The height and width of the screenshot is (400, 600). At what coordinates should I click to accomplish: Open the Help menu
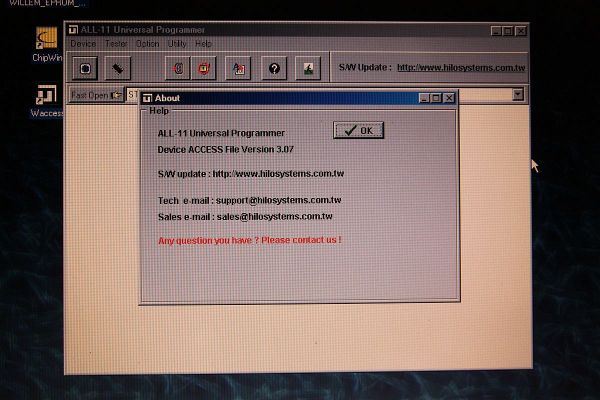[203, 44]
